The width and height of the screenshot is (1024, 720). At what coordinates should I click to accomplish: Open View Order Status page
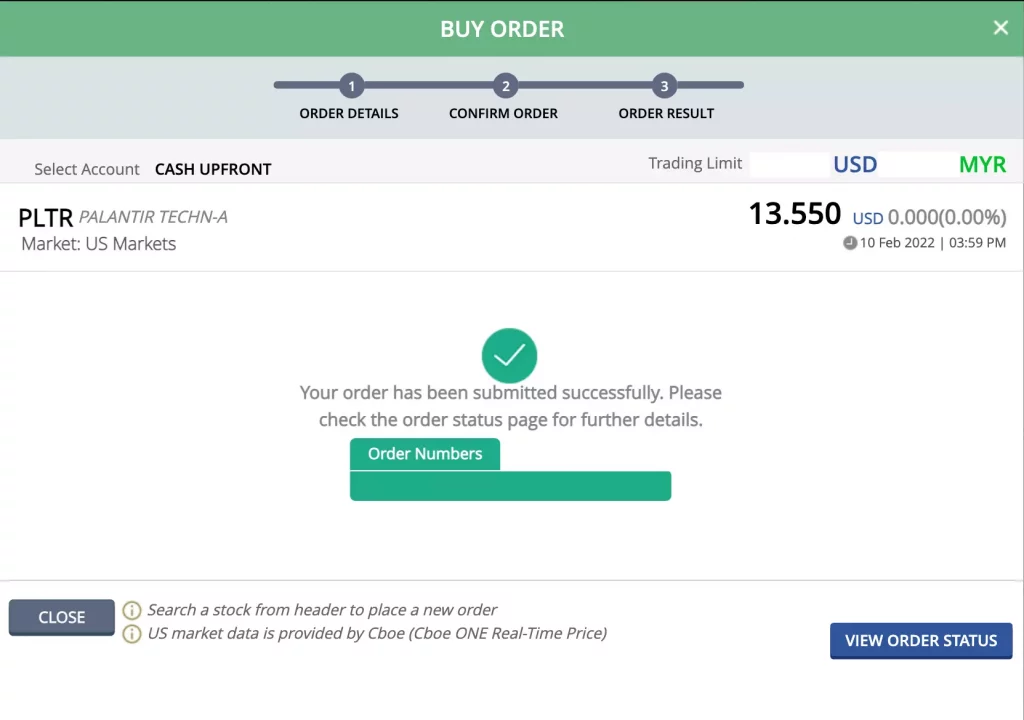coord(920,641)
